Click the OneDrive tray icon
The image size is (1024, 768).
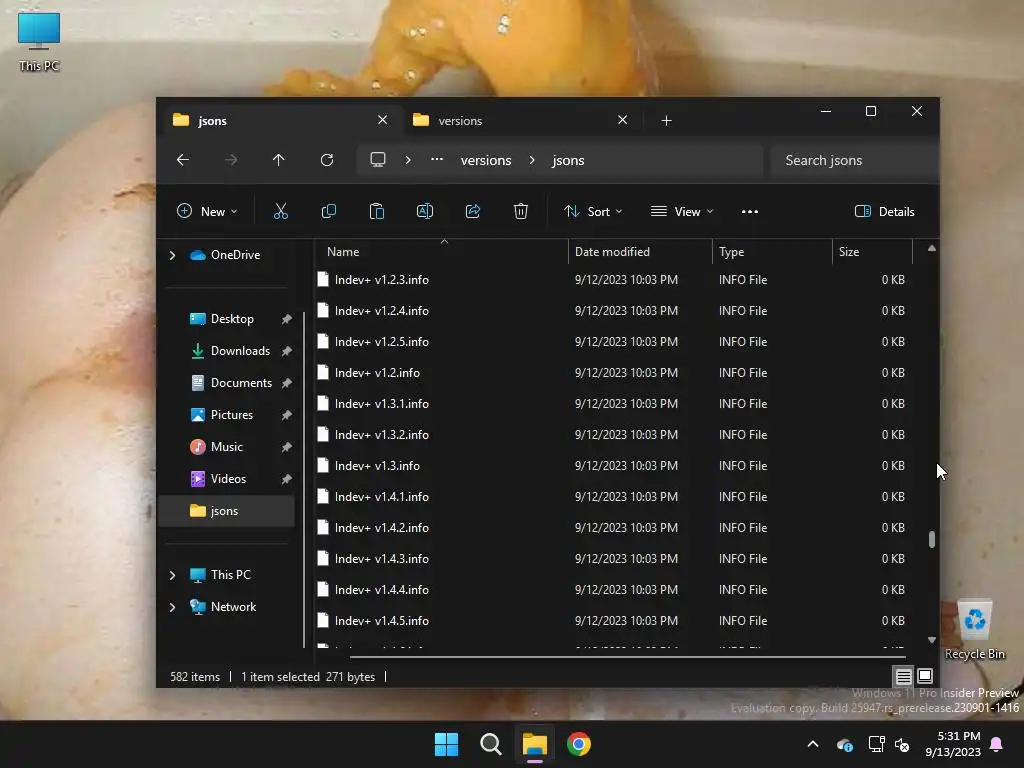tap(844, 744)
